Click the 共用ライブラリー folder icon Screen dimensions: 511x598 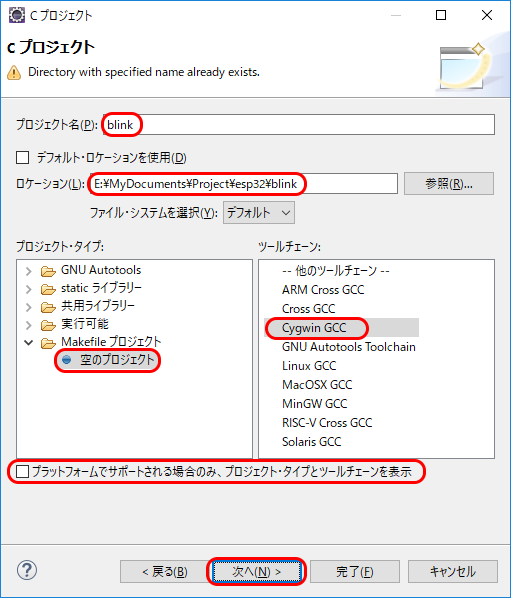48,307
